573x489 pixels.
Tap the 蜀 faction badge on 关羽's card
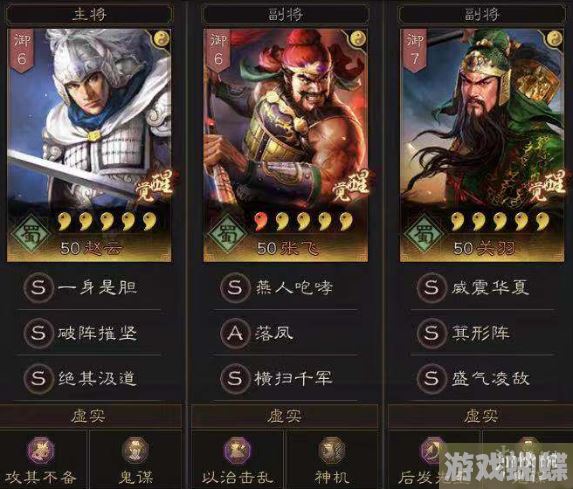click(x=424, y=234)
